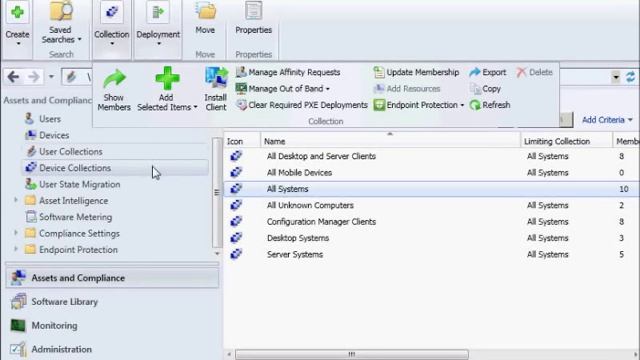Sort by the Name column header
This screenshot has width=640, height=360.
(390, 141)
